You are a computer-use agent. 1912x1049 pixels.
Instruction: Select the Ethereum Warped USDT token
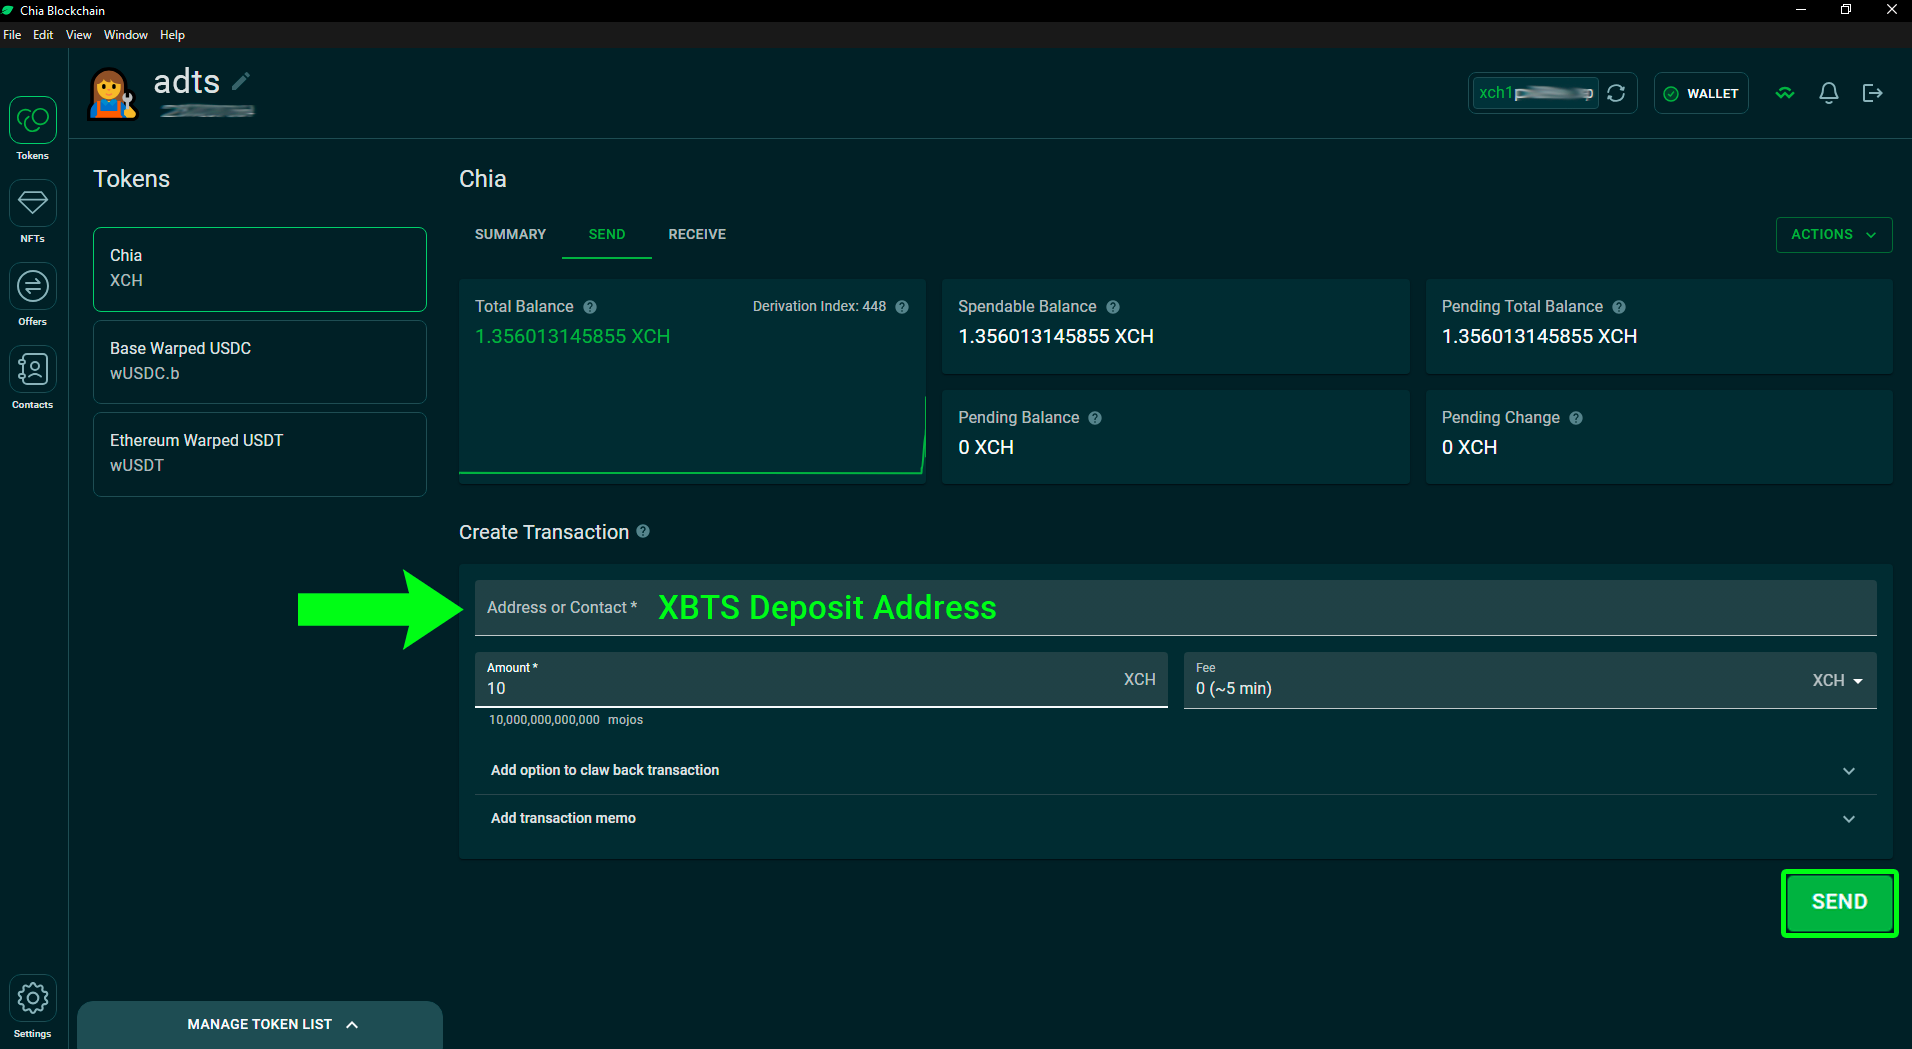point(260,454)
